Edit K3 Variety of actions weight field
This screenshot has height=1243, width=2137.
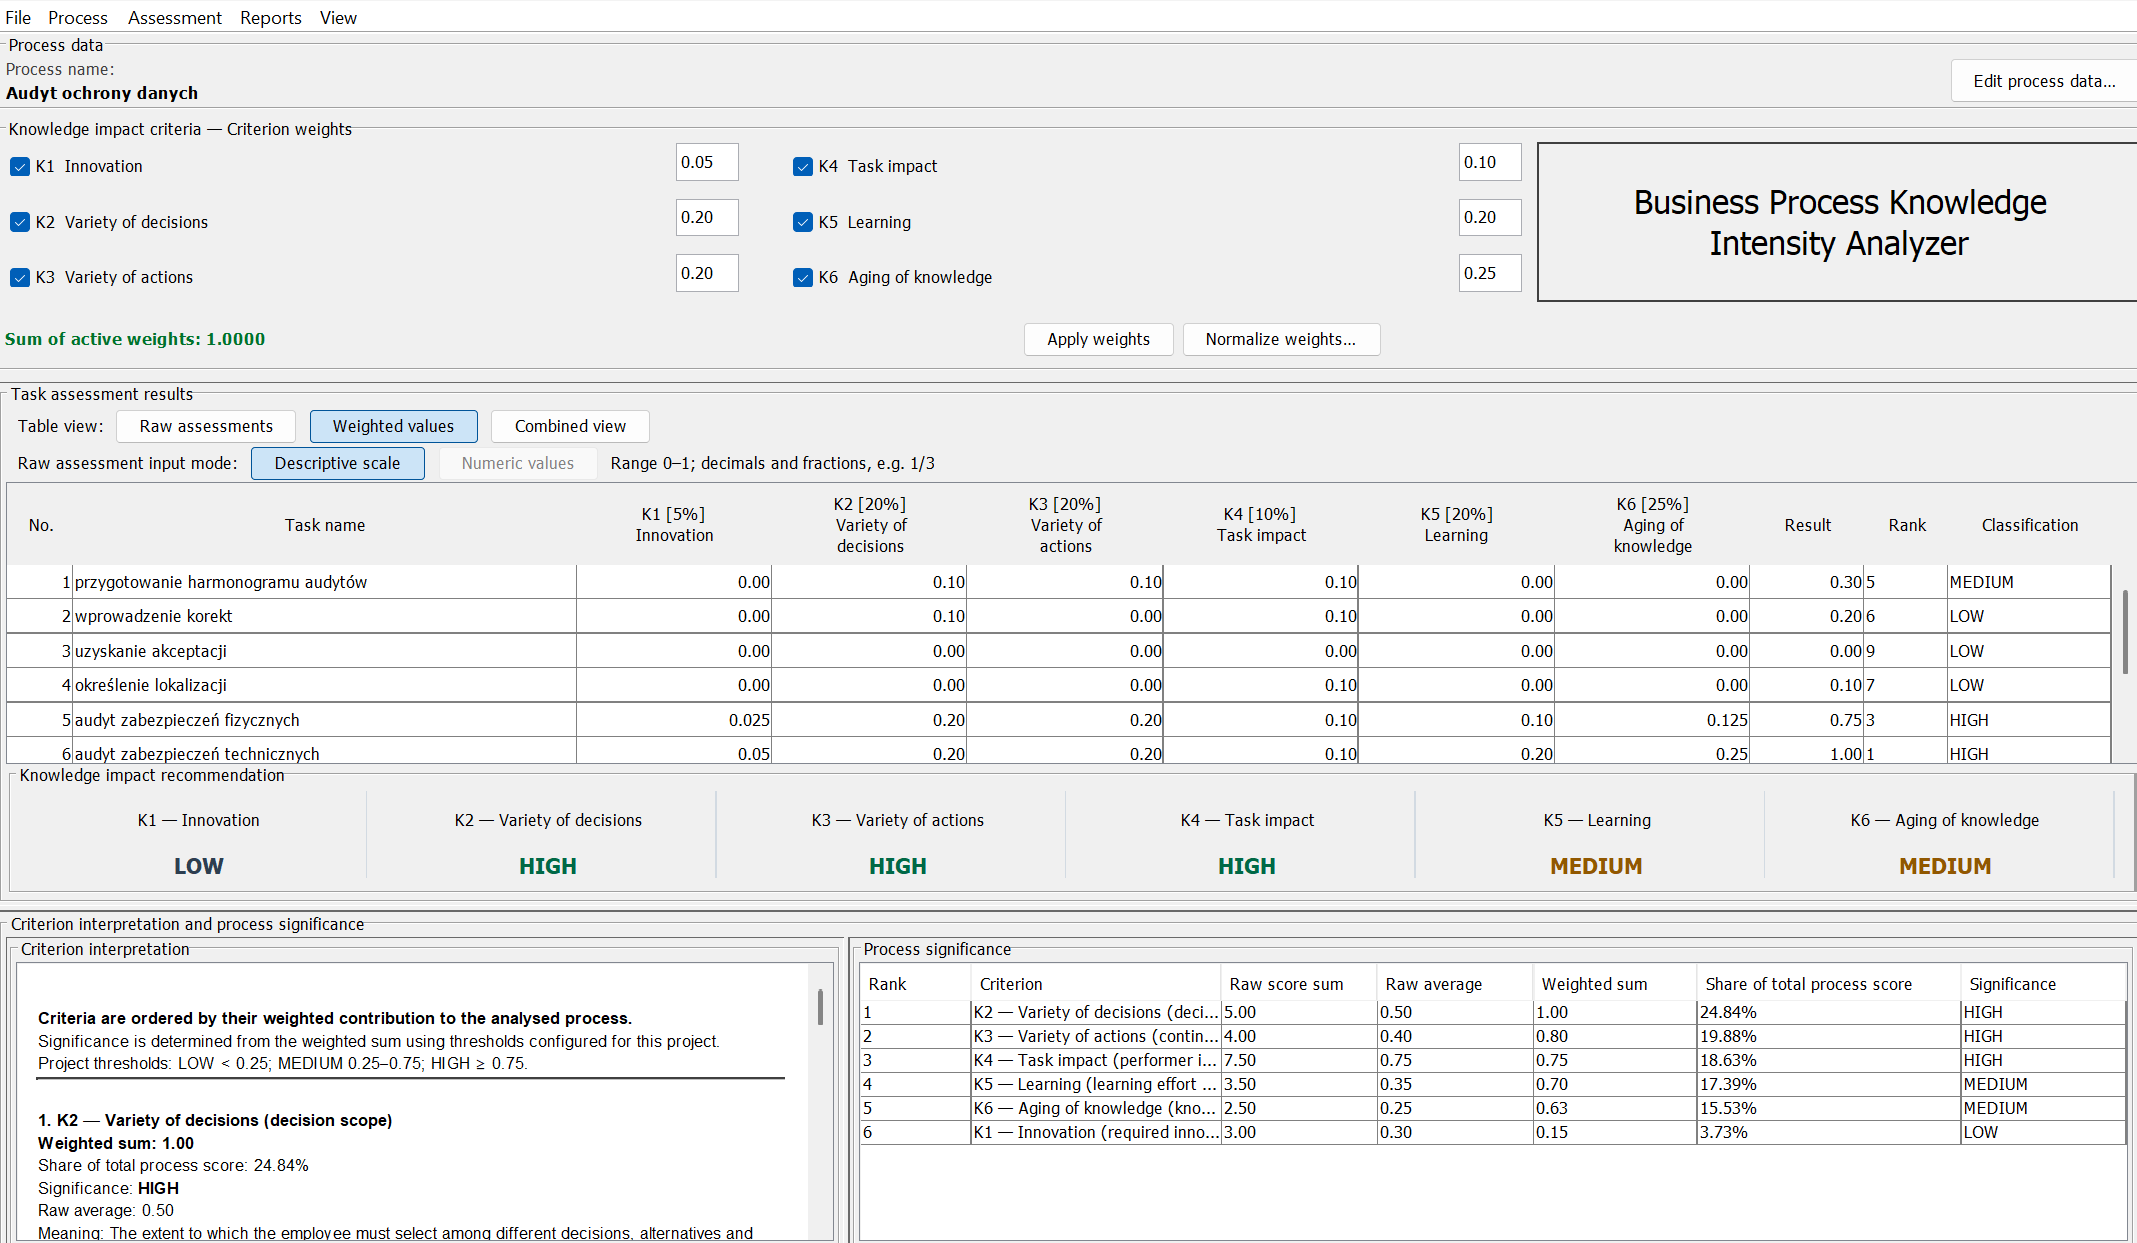(x=707, y=273)
